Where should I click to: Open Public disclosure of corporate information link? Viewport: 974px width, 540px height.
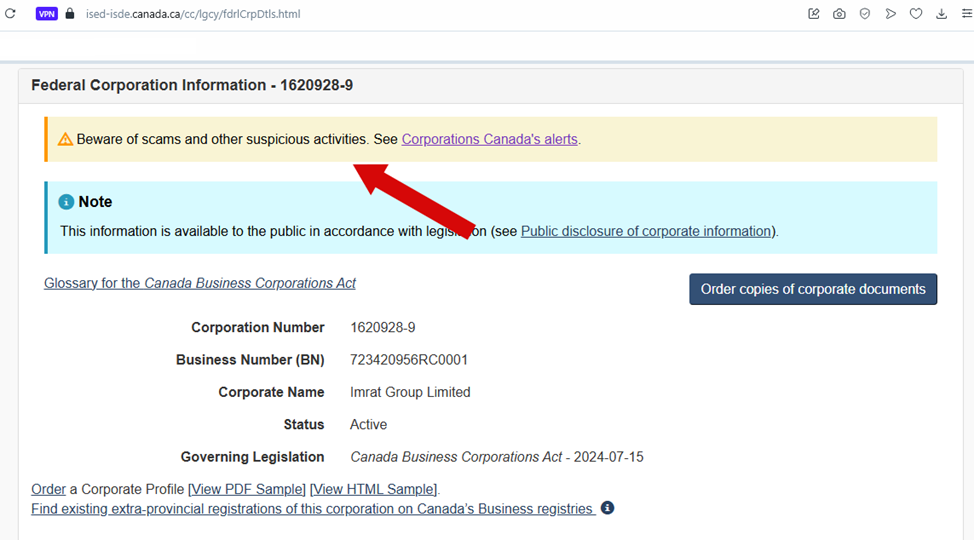(647, 231)
